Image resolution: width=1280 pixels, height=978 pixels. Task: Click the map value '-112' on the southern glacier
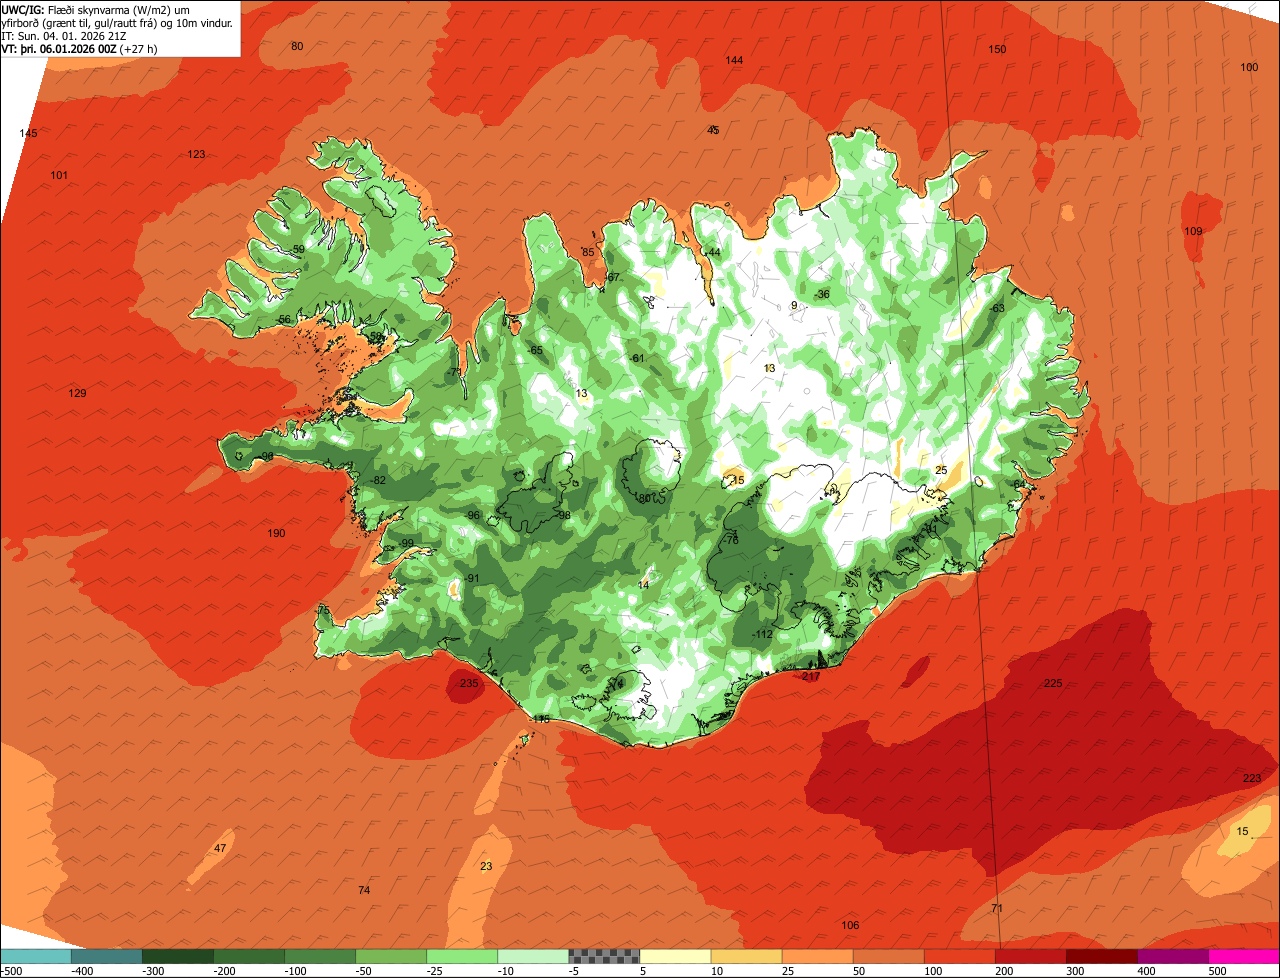[763, 635]
